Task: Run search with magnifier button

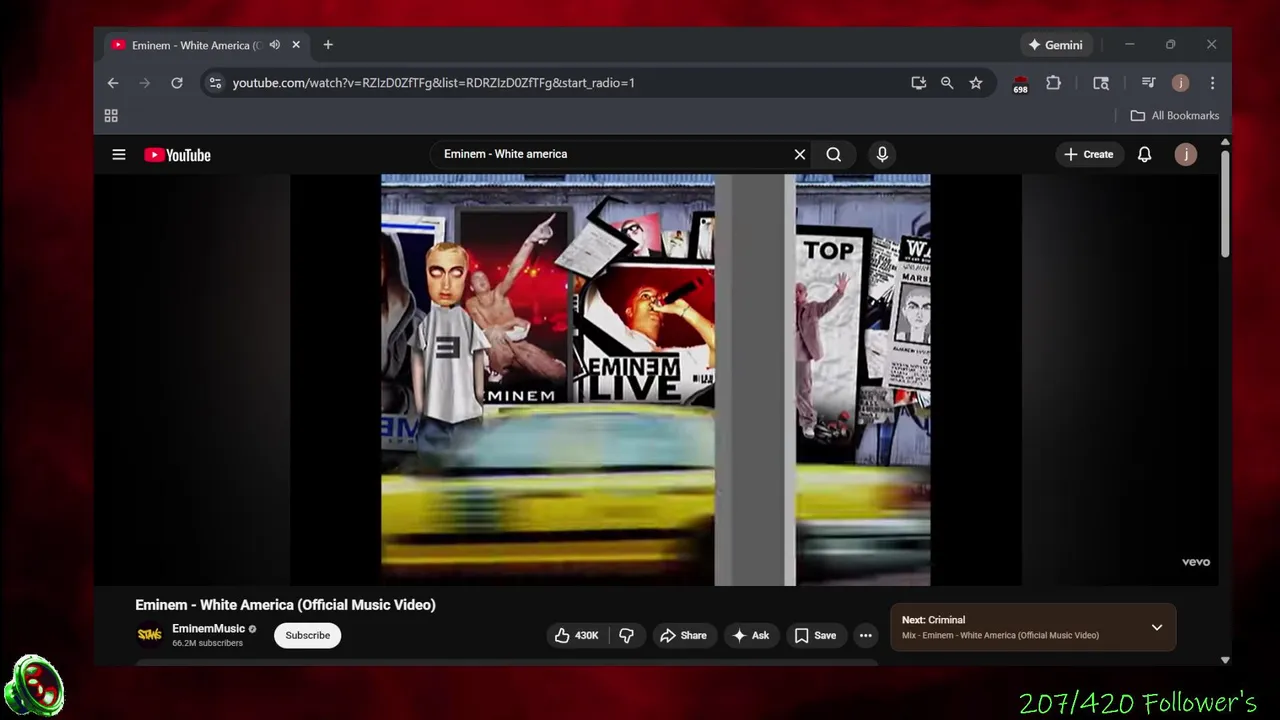Action: pos(834,154)
